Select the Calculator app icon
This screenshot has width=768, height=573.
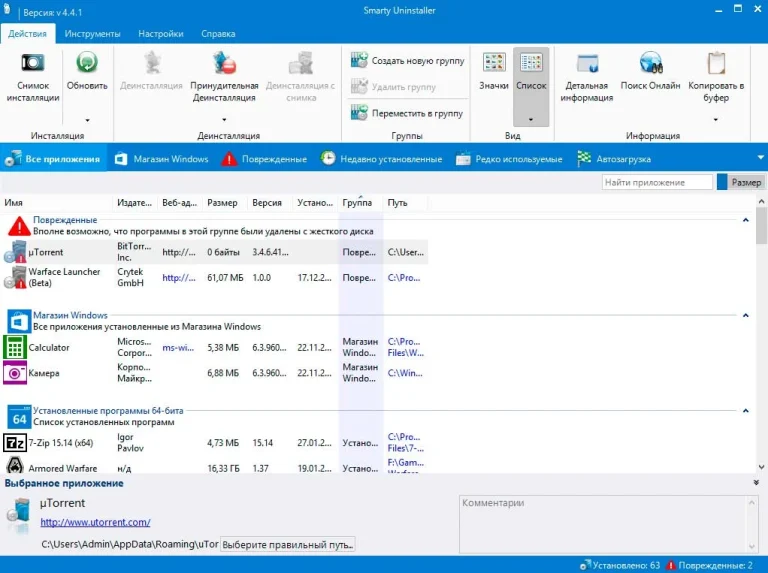[15, 347]
